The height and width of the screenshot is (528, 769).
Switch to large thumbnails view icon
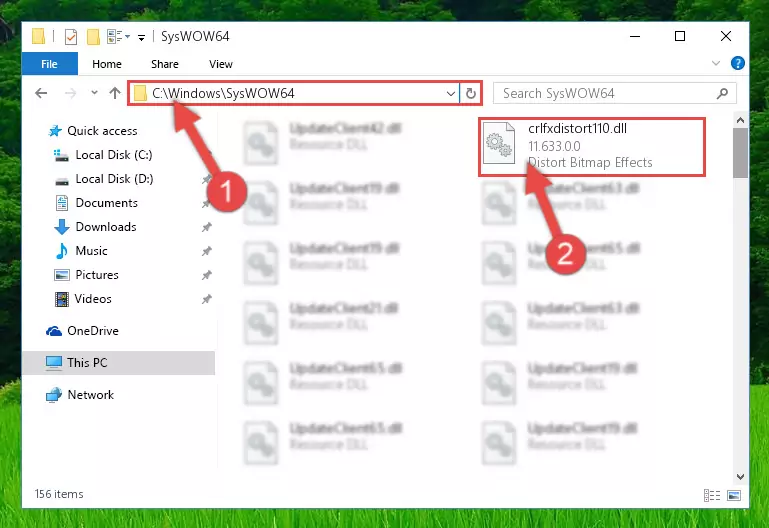coord(734,496)
